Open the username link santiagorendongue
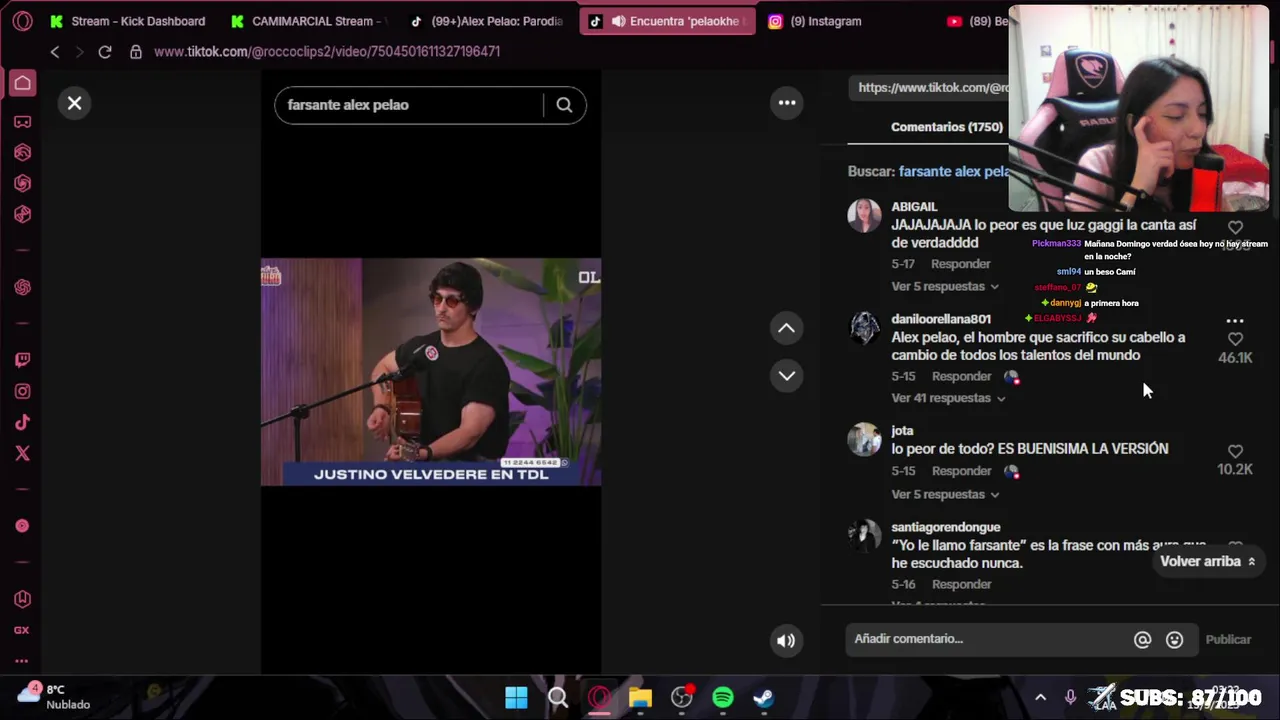The image size is (1280, 720). pyautogui.click(x=946, y=527)
